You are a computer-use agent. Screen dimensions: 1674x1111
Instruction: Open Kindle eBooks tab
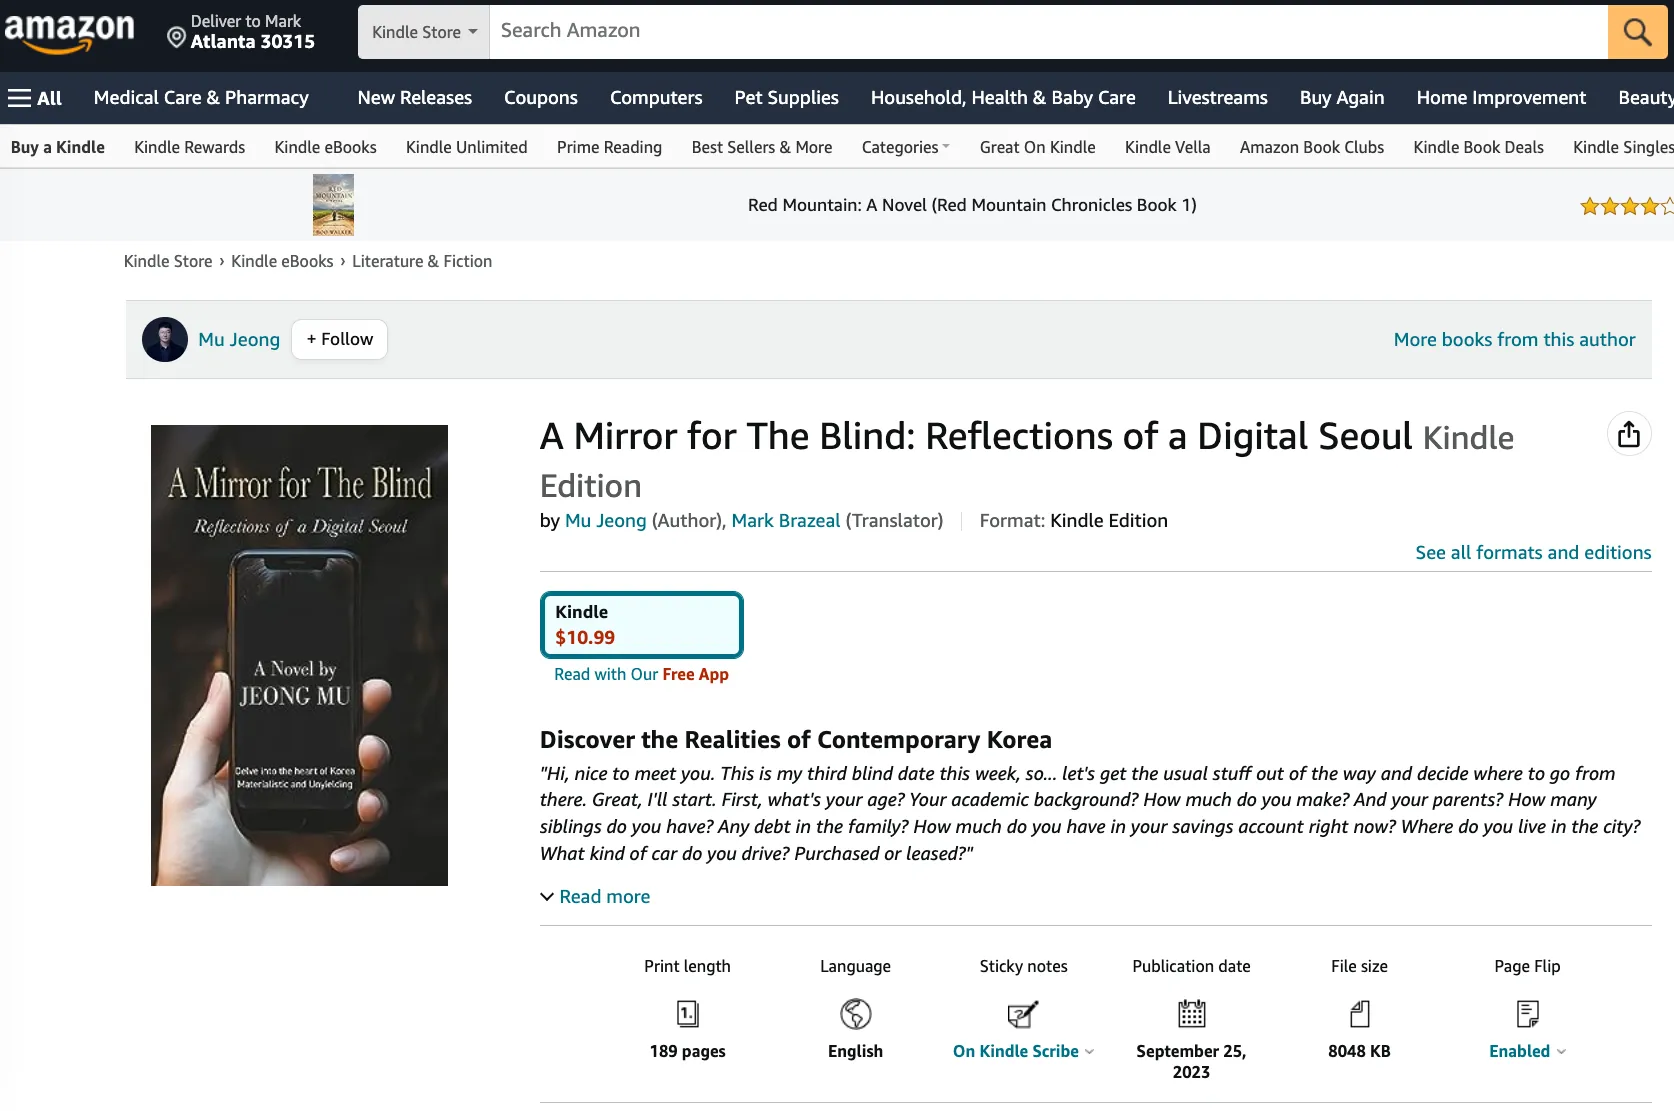point(326,147)
